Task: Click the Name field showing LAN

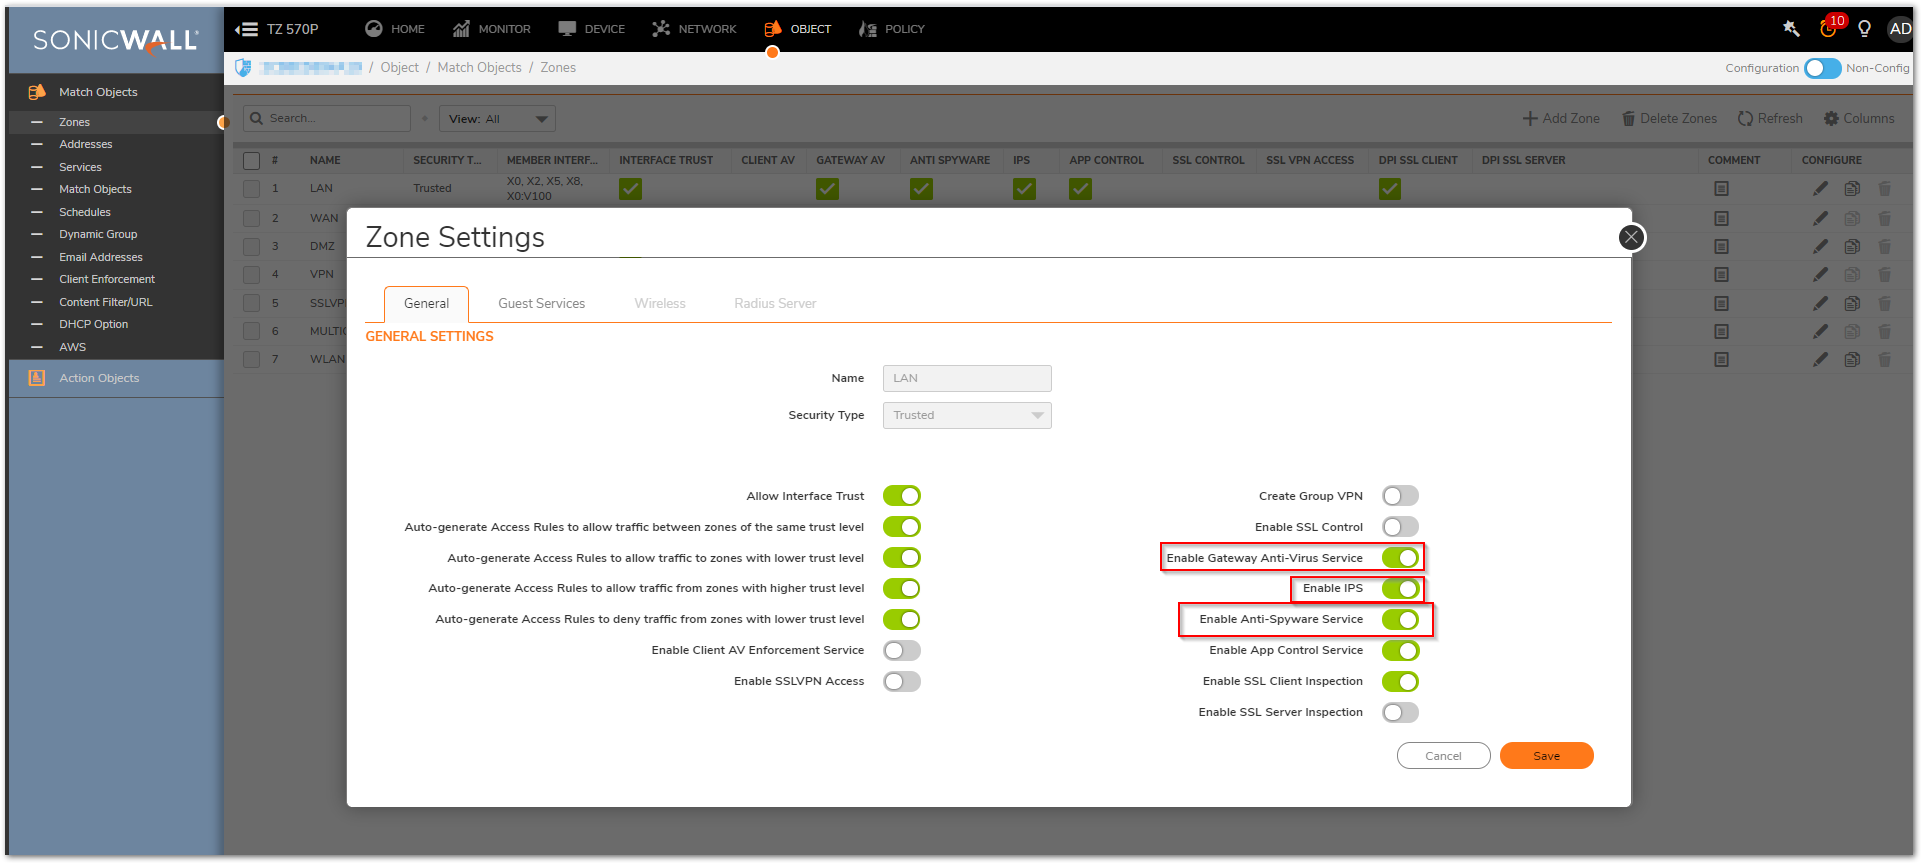Action: (967, 378)
